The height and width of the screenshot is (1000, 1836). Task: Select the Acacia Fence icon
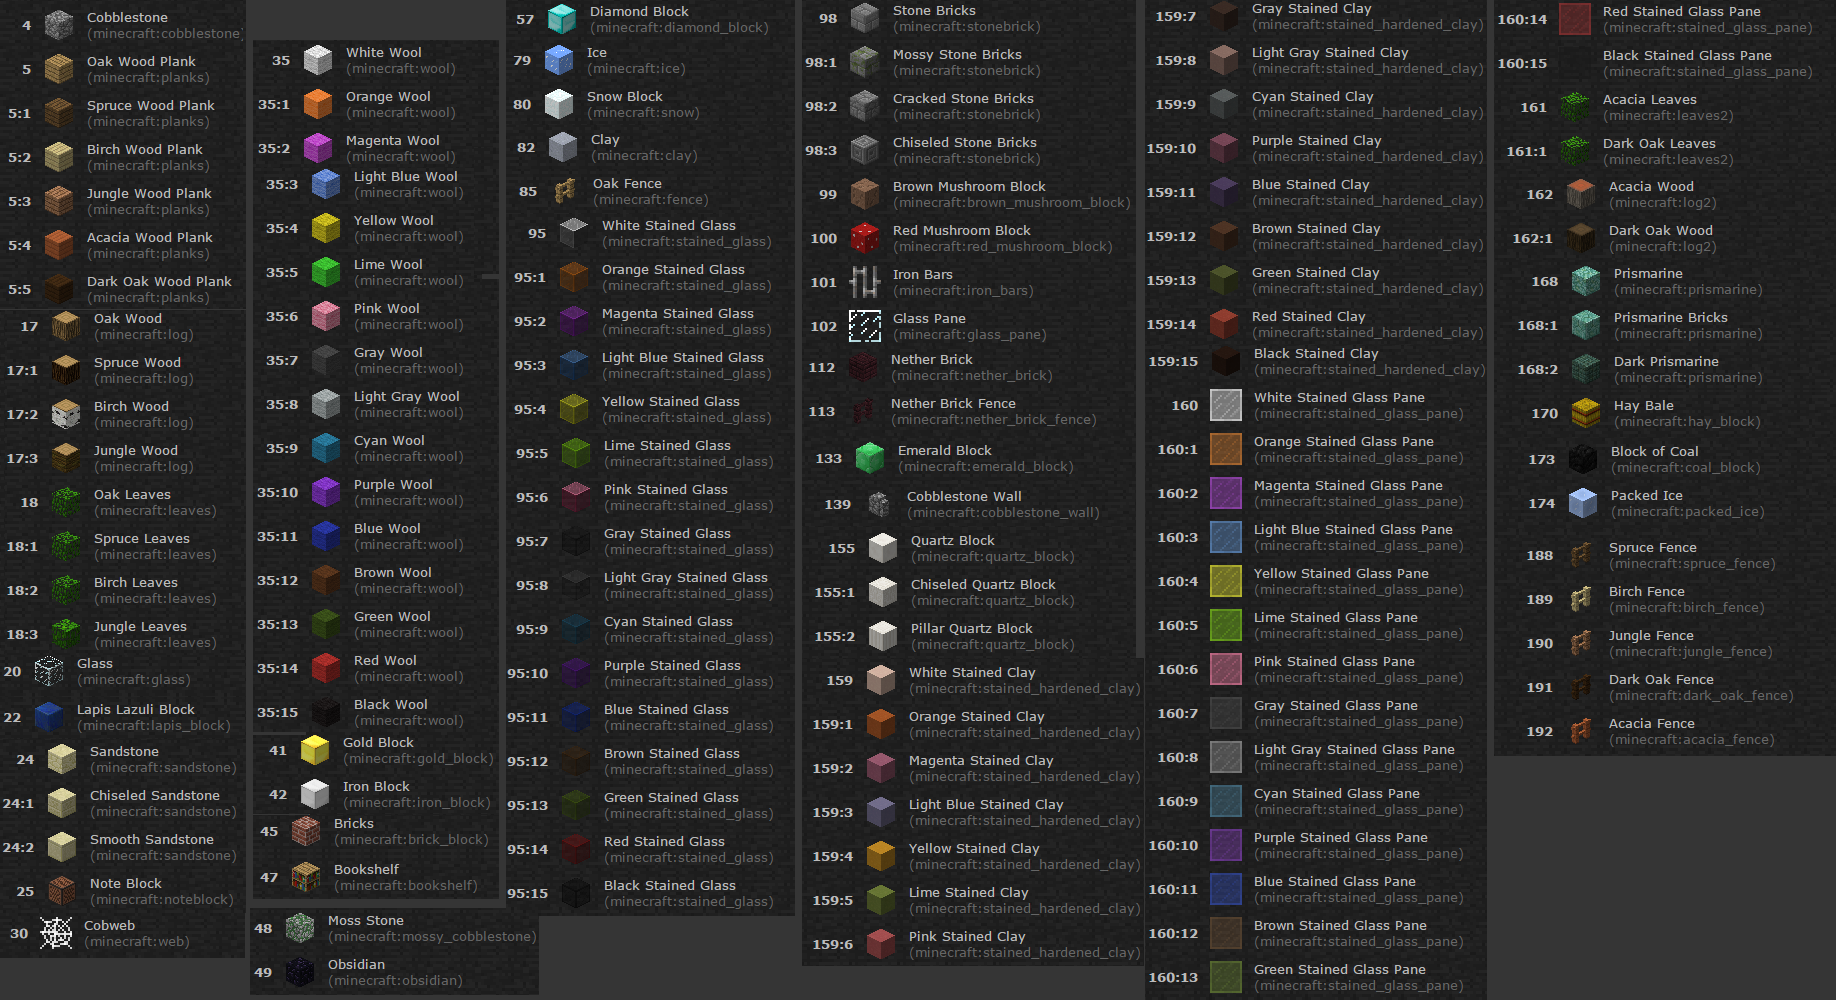(1581, 731)
